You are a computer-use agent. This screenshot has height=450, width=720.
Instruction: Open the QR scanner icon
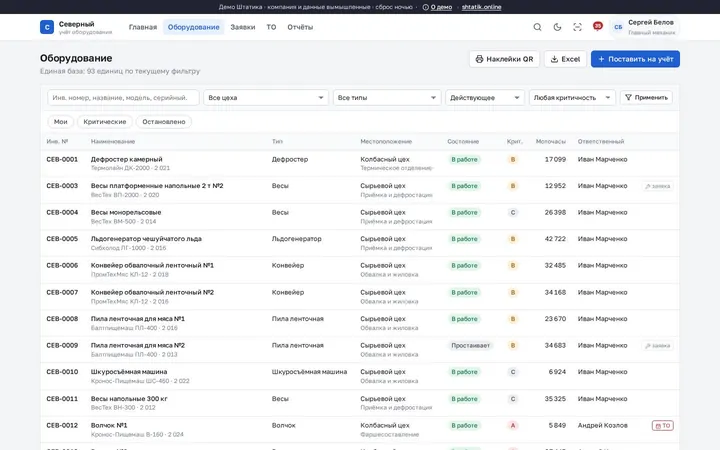coord(577,27)
